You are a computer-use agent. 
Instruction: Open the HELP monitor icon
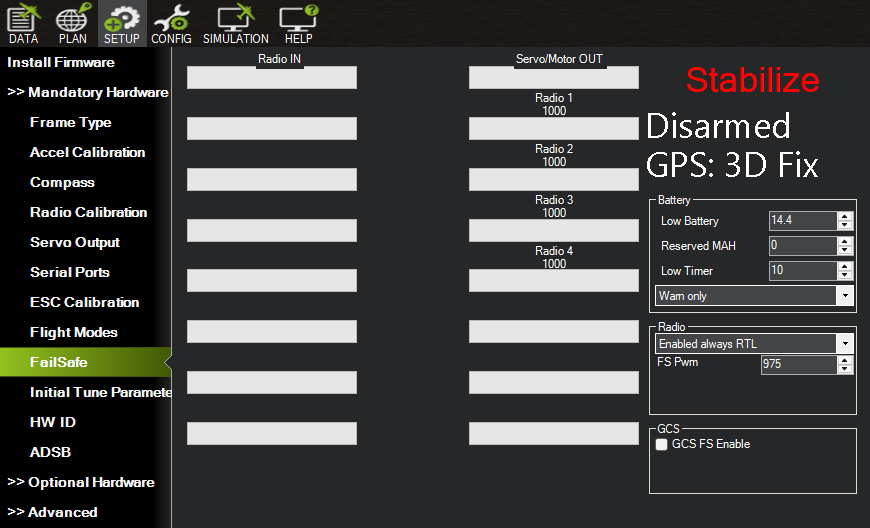pyautogui.click(x=299, y=23)
